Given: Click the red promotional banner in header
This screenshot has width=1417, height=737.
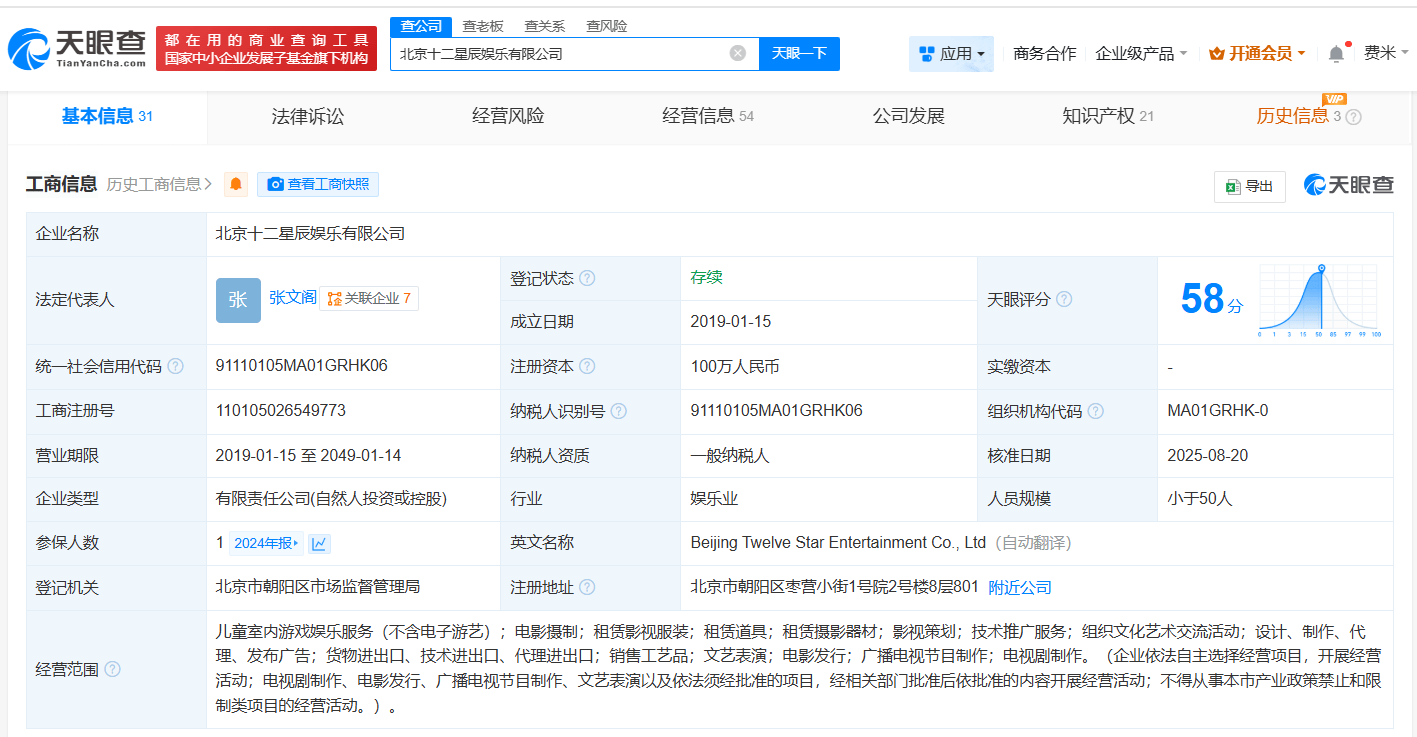Looking at the screenshot, I should [x=266, y=48].
